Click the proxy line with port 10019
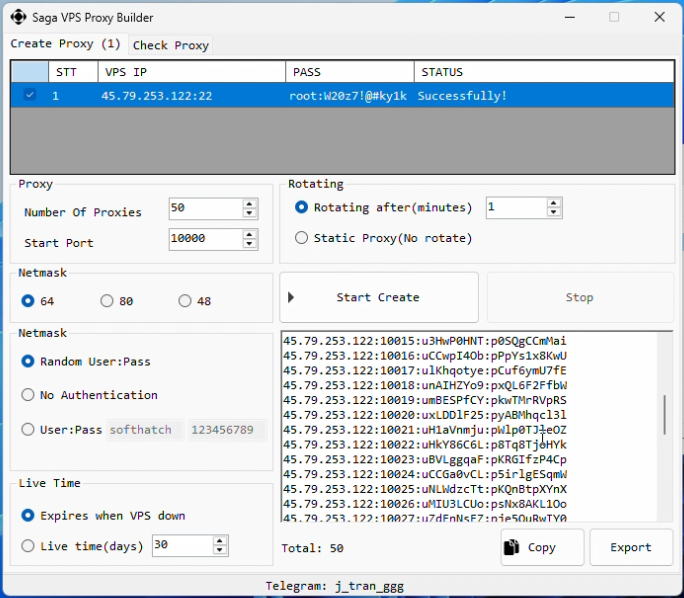Screen dimensions: 684x598 click(x=425, y=400)
